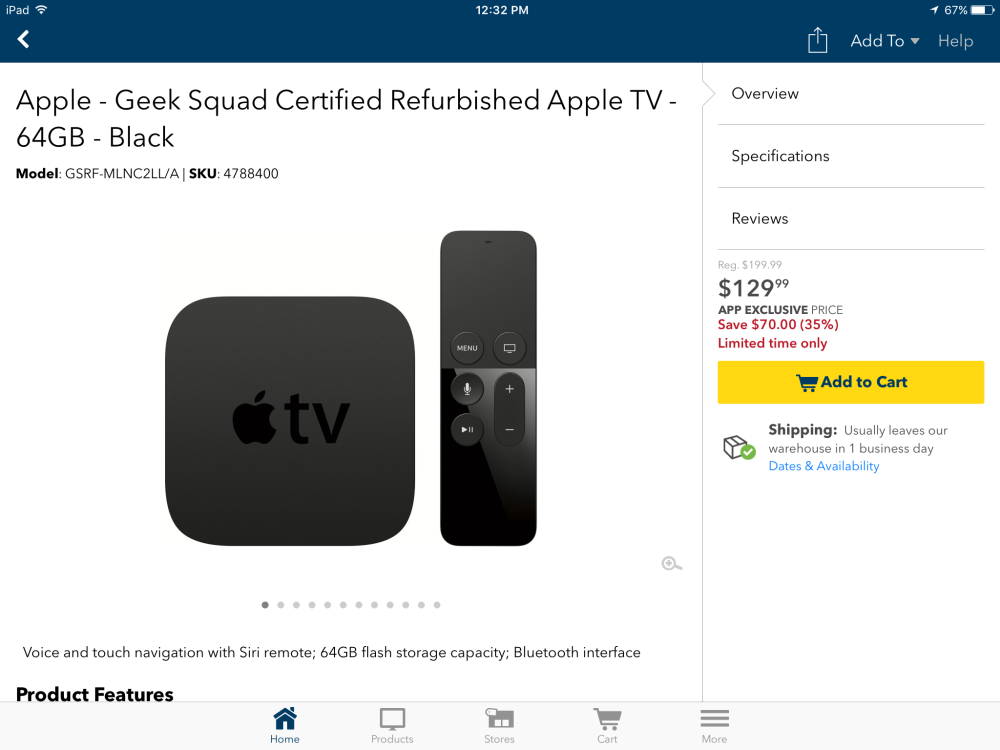Tap the shipping box status icon
Image resolution: width=1000 pixels, height=750 pixels.
739,447
